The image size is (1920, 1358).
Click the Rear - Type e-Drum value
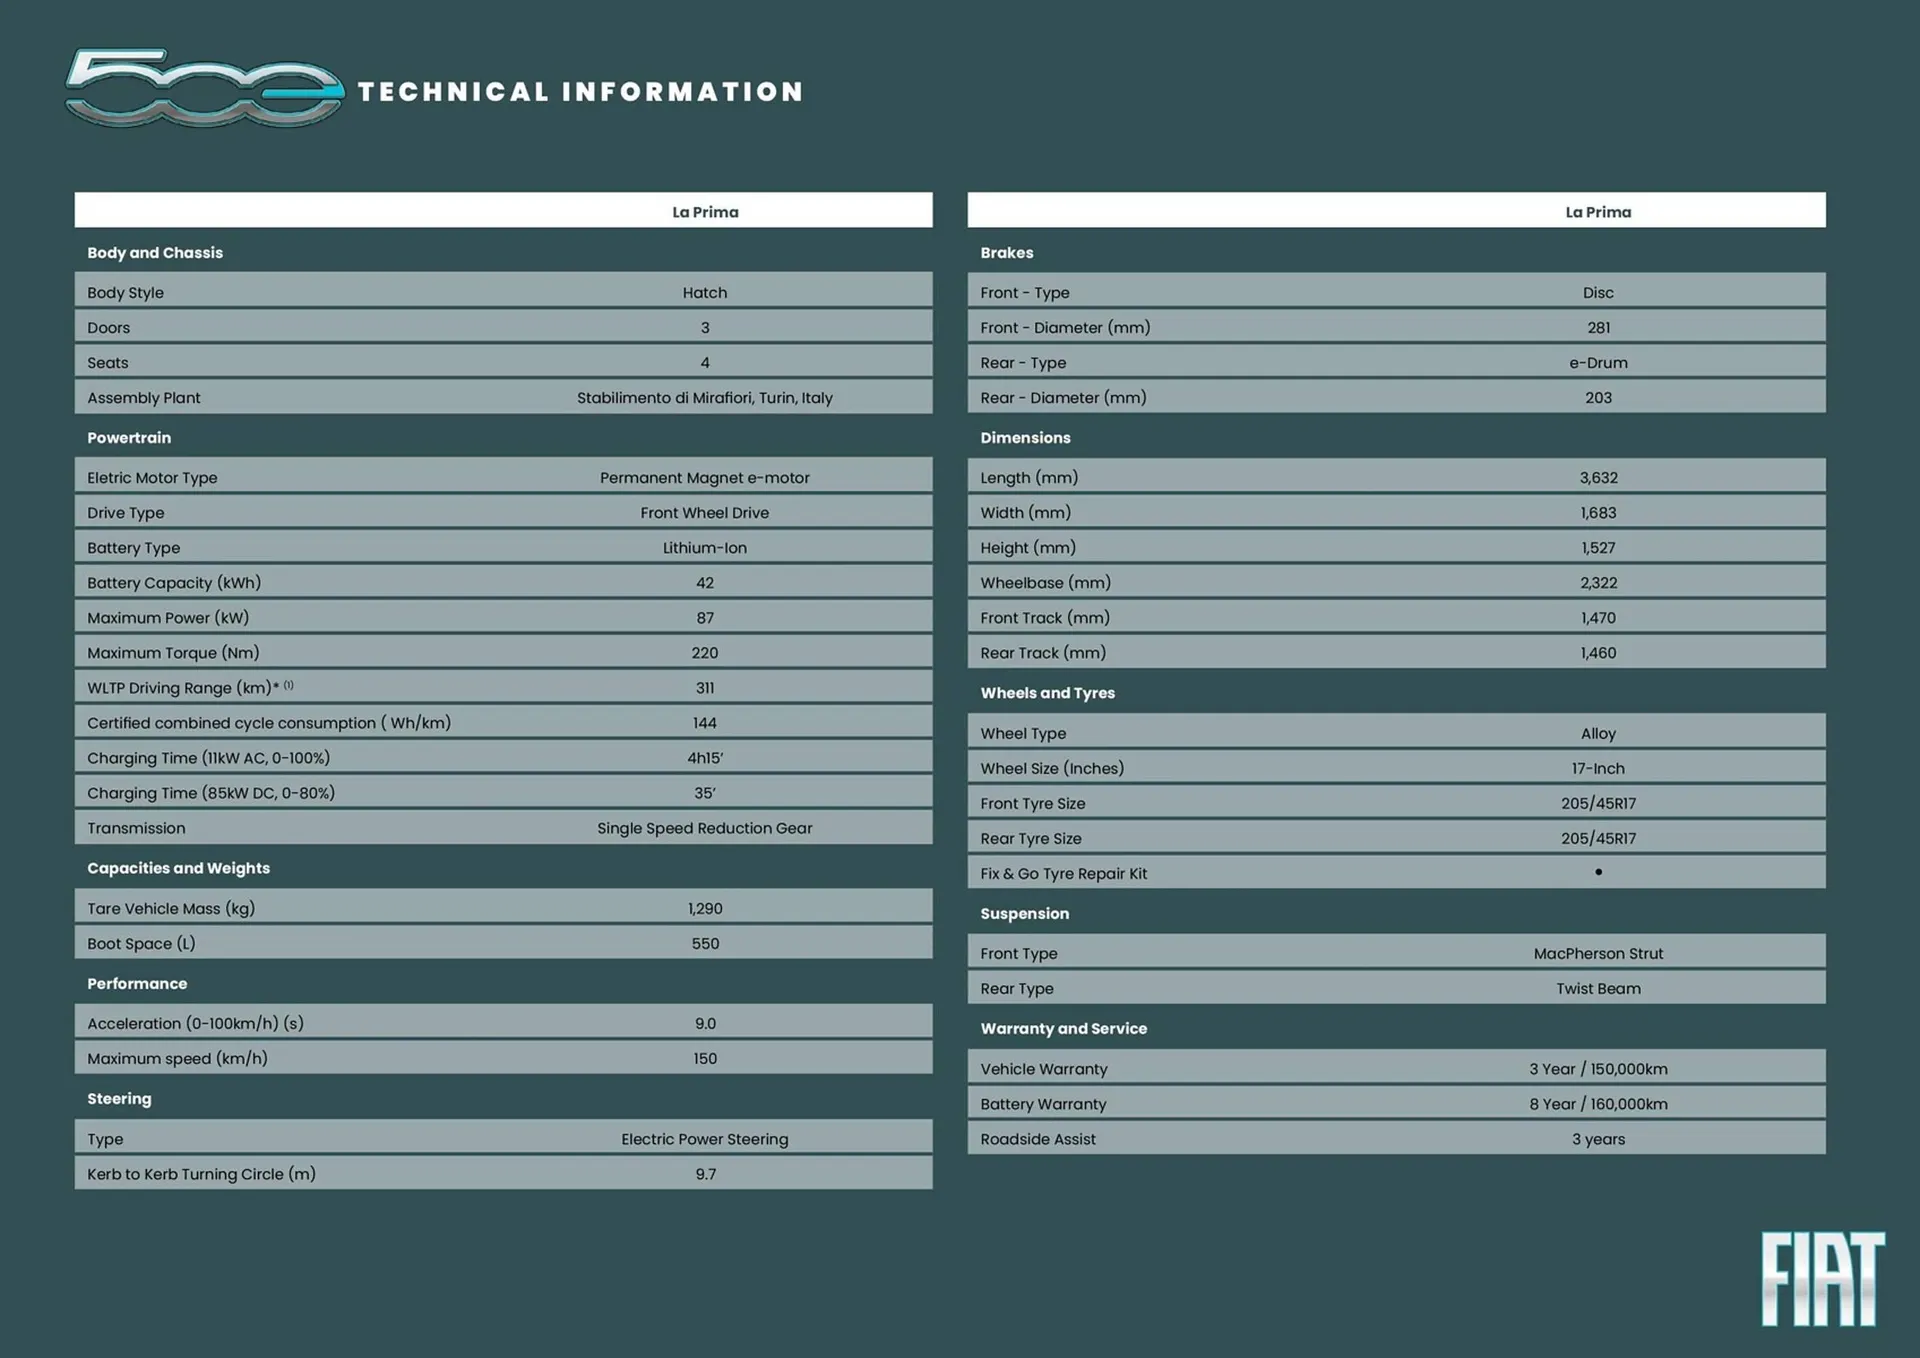pos(1597,363)
